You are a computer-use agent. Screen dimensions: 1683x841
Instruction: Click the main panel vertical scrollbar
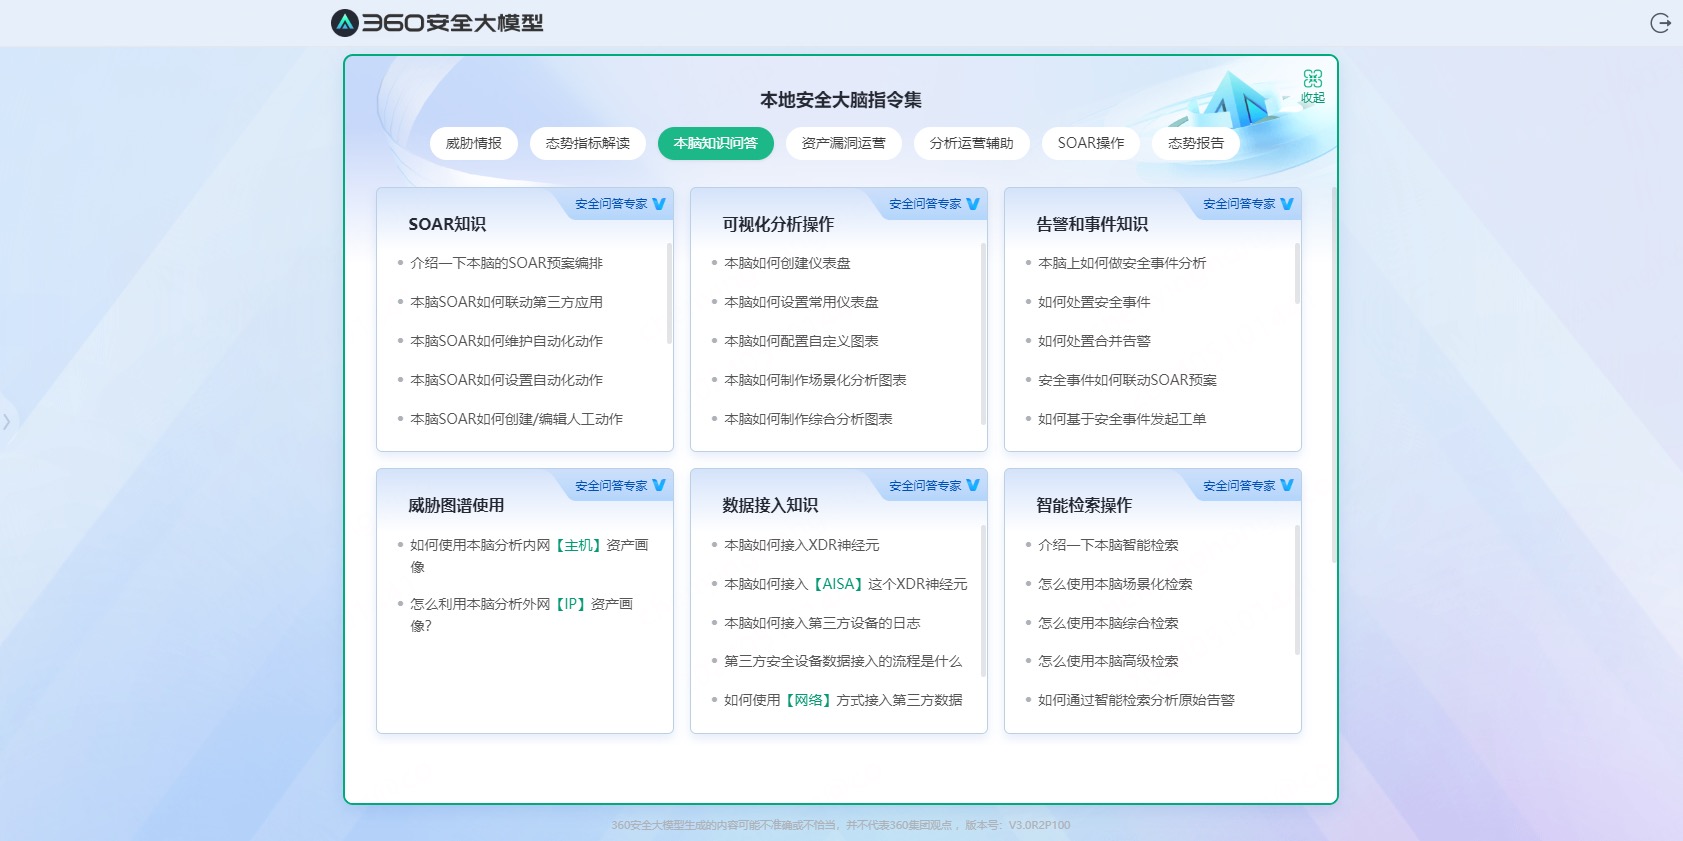pos(1333,375)
